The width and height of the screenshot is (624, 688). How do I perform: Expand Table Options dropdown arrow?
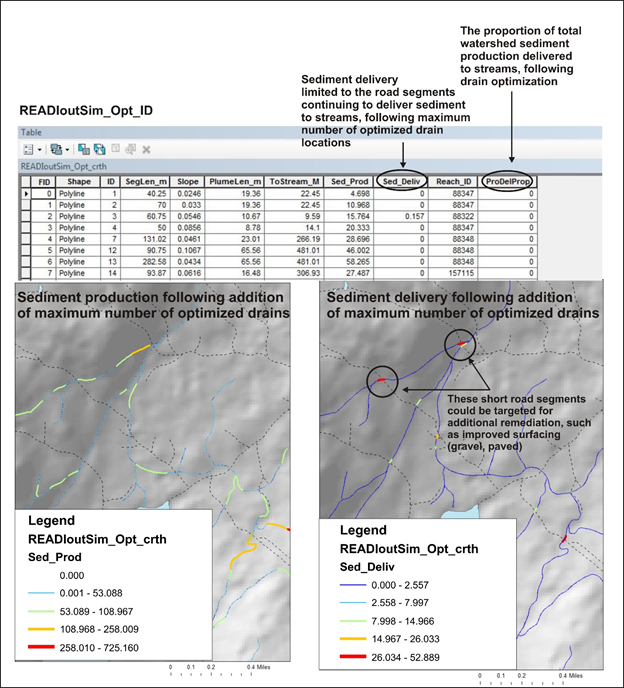pos(38,148)
